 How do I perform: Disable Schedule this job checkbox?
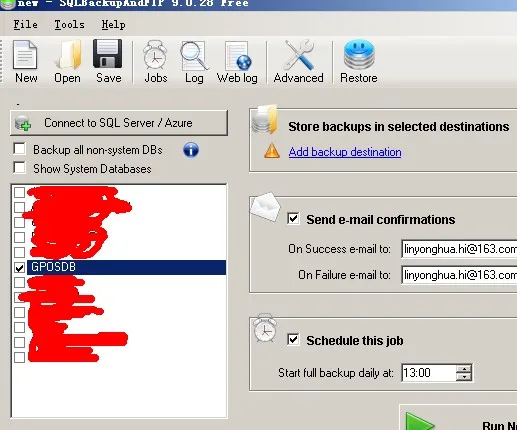[293, 340]
